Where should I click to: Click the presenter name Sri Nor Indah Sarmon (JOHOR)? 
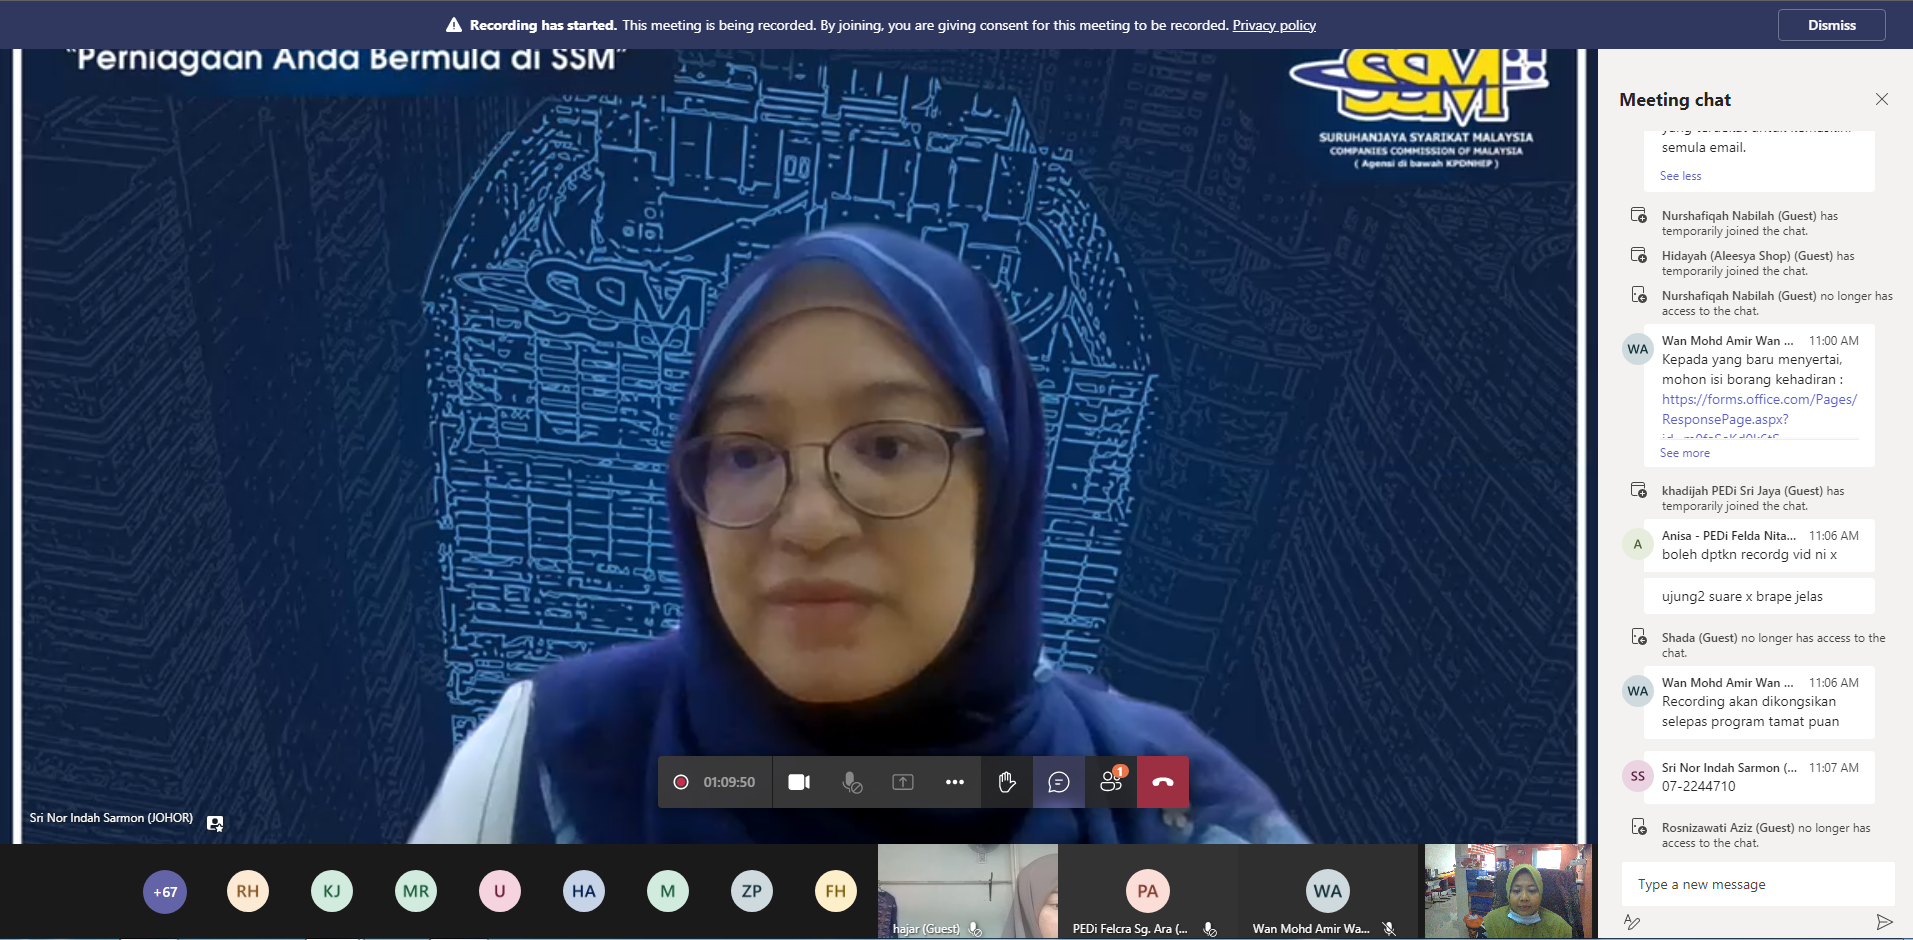(x=111, y=818)
